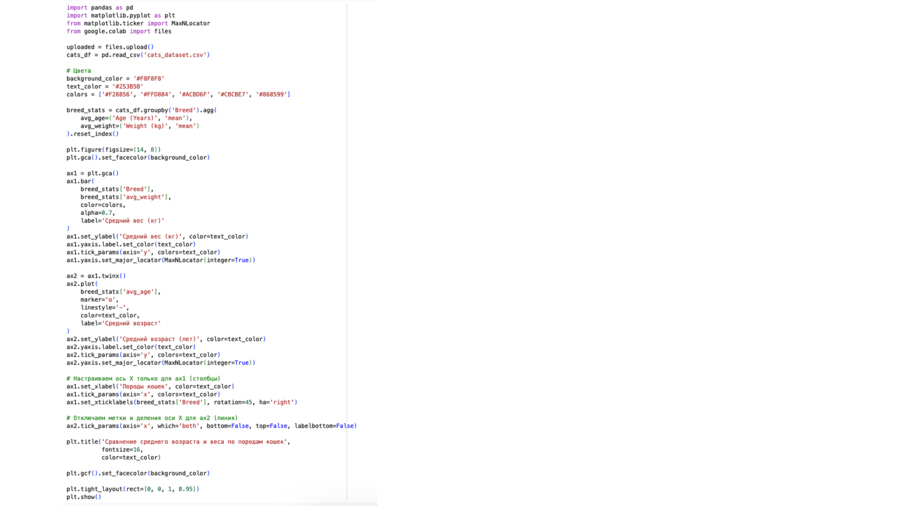Click the 'color=colors,' argument line
The width and height of the screenshot is (900, 506).
coord(103,205)
